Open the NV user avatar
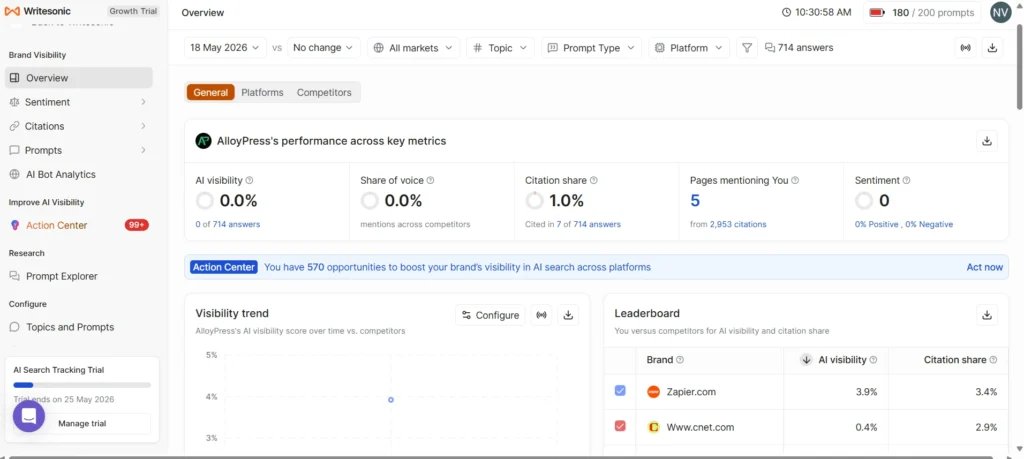Screen dimensions: 1024x459 [x=1000, y=12]
